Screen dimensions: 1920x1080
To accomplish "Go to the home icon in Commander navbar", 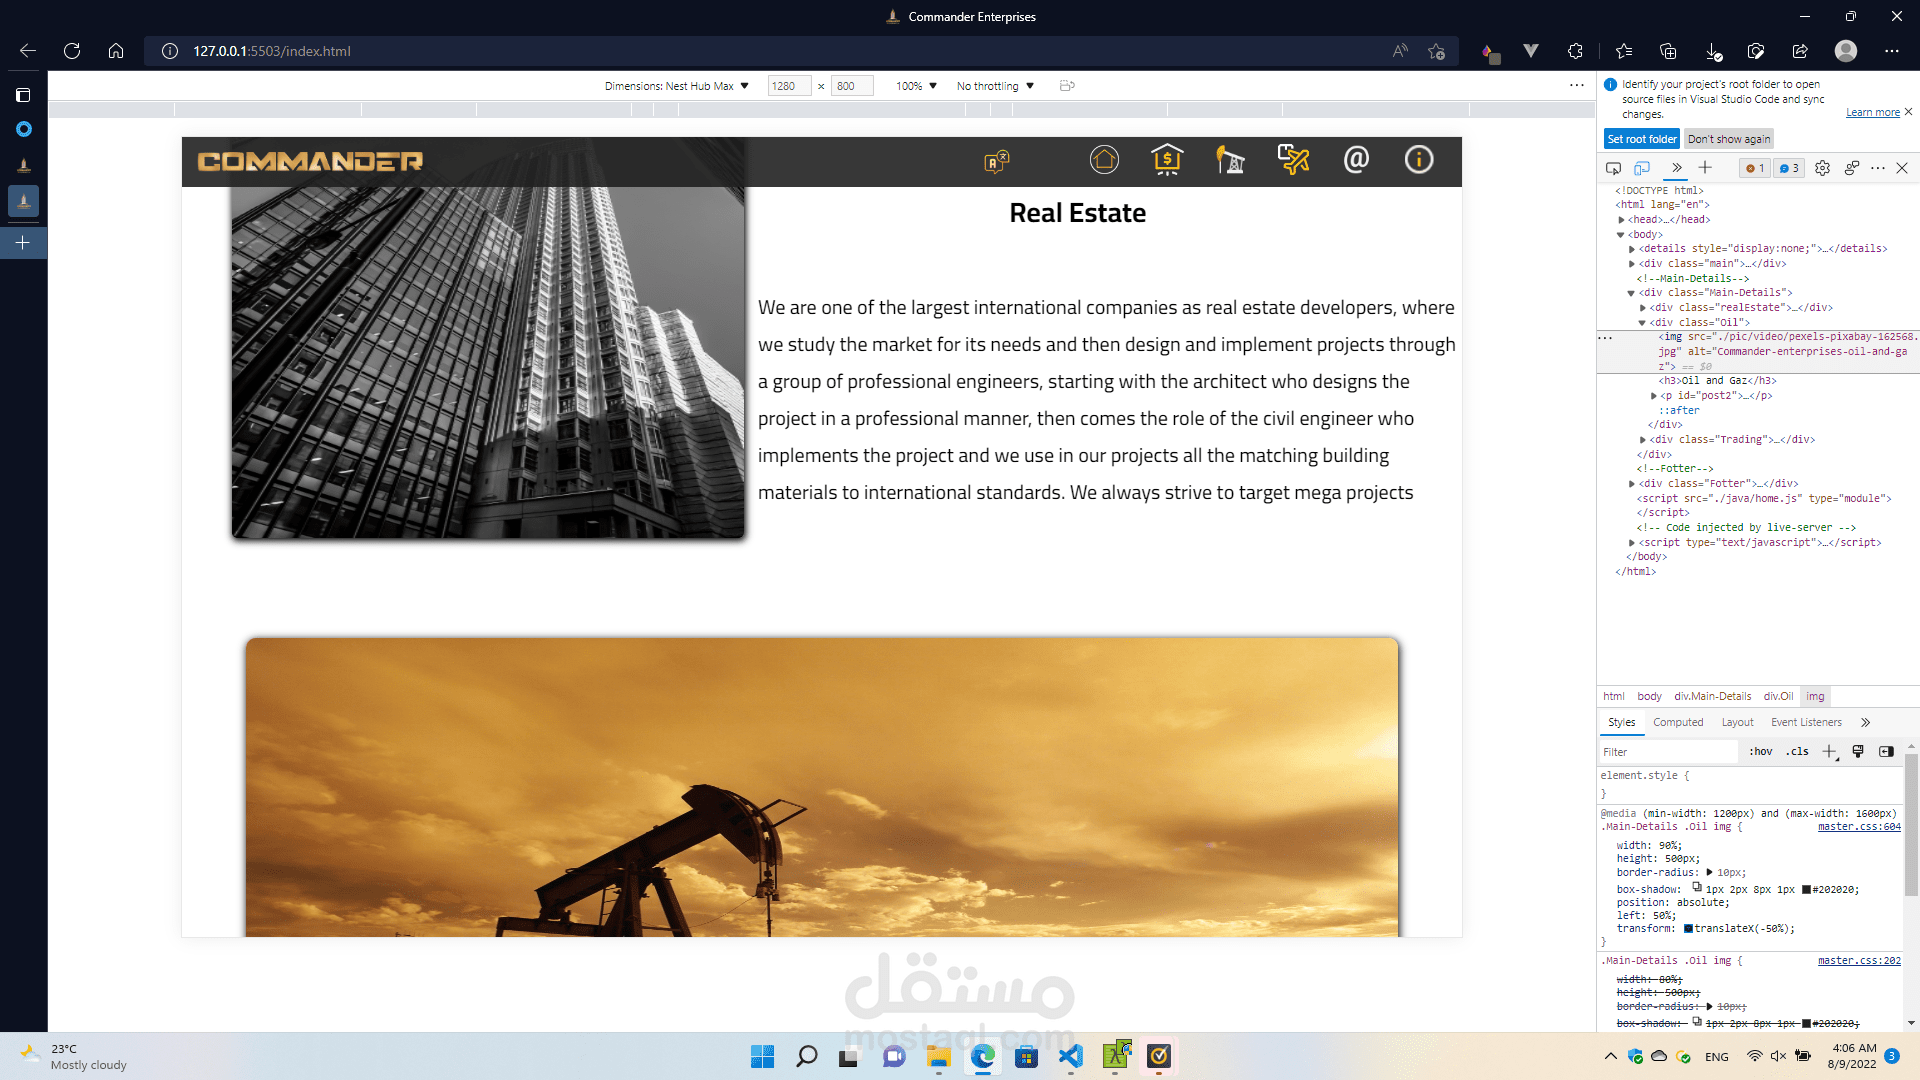I will [1104, 160].
